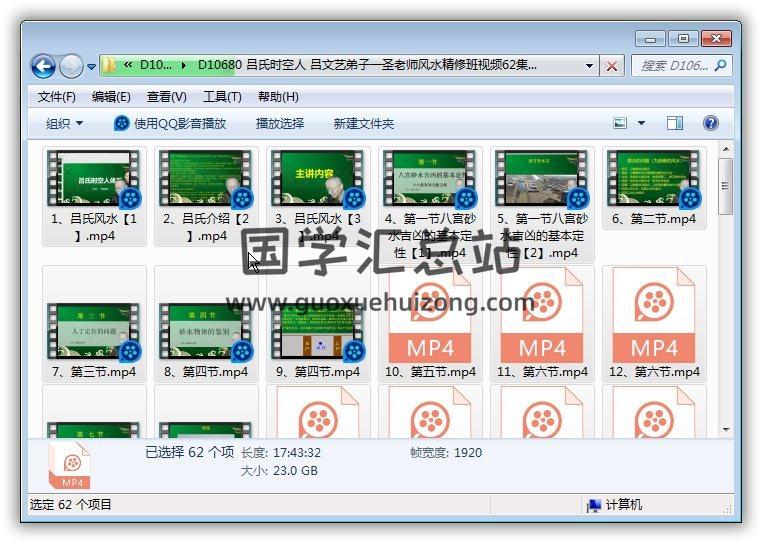762x543 pixels.
Task: Expand the 组织 dropdown
Action: tap(64, 123)
